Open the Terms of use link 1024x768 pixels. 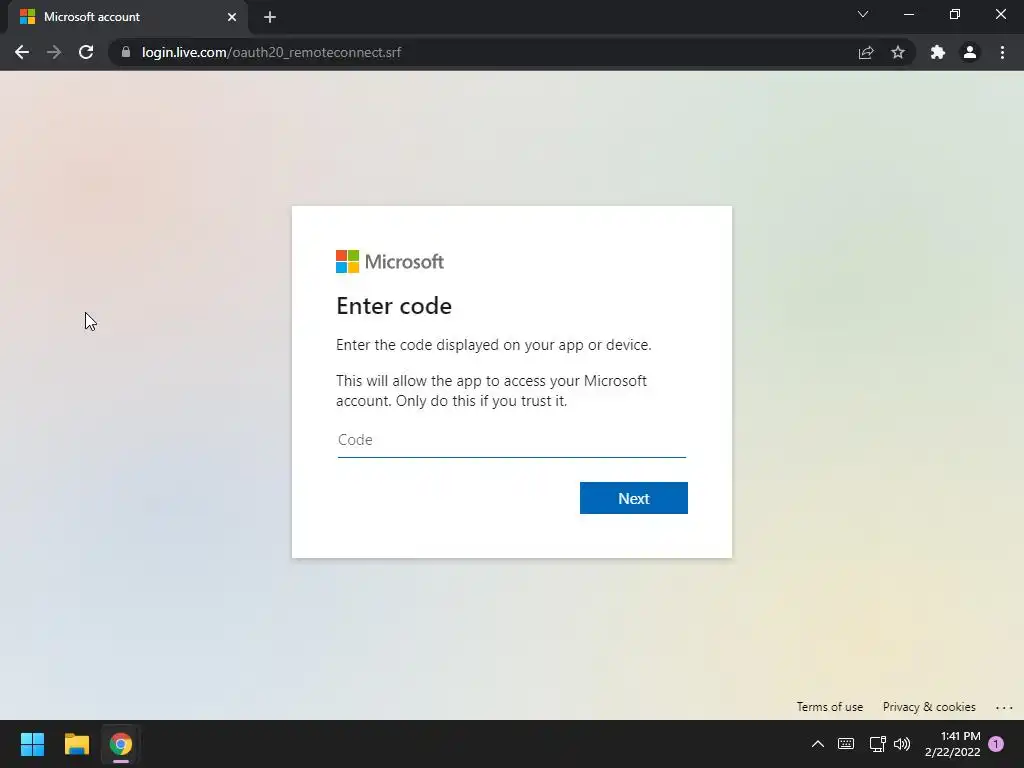(829, 707)
